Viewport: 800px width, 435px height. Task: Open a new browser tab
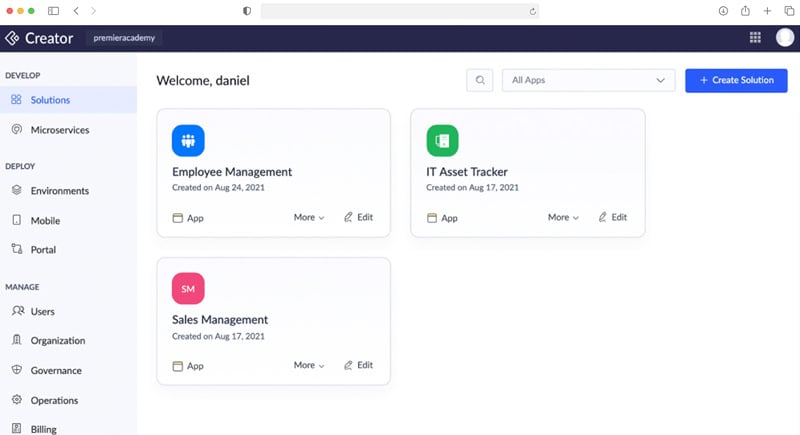[767, 11]
